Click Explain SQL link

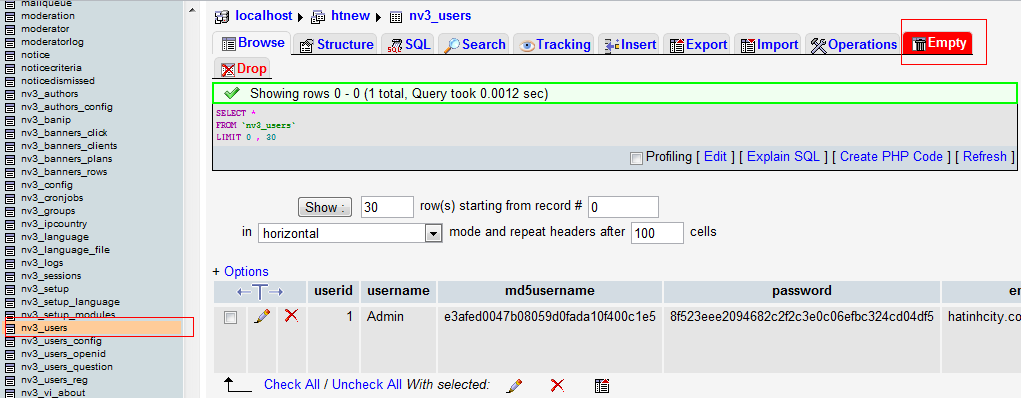click(x=783, y=156)
